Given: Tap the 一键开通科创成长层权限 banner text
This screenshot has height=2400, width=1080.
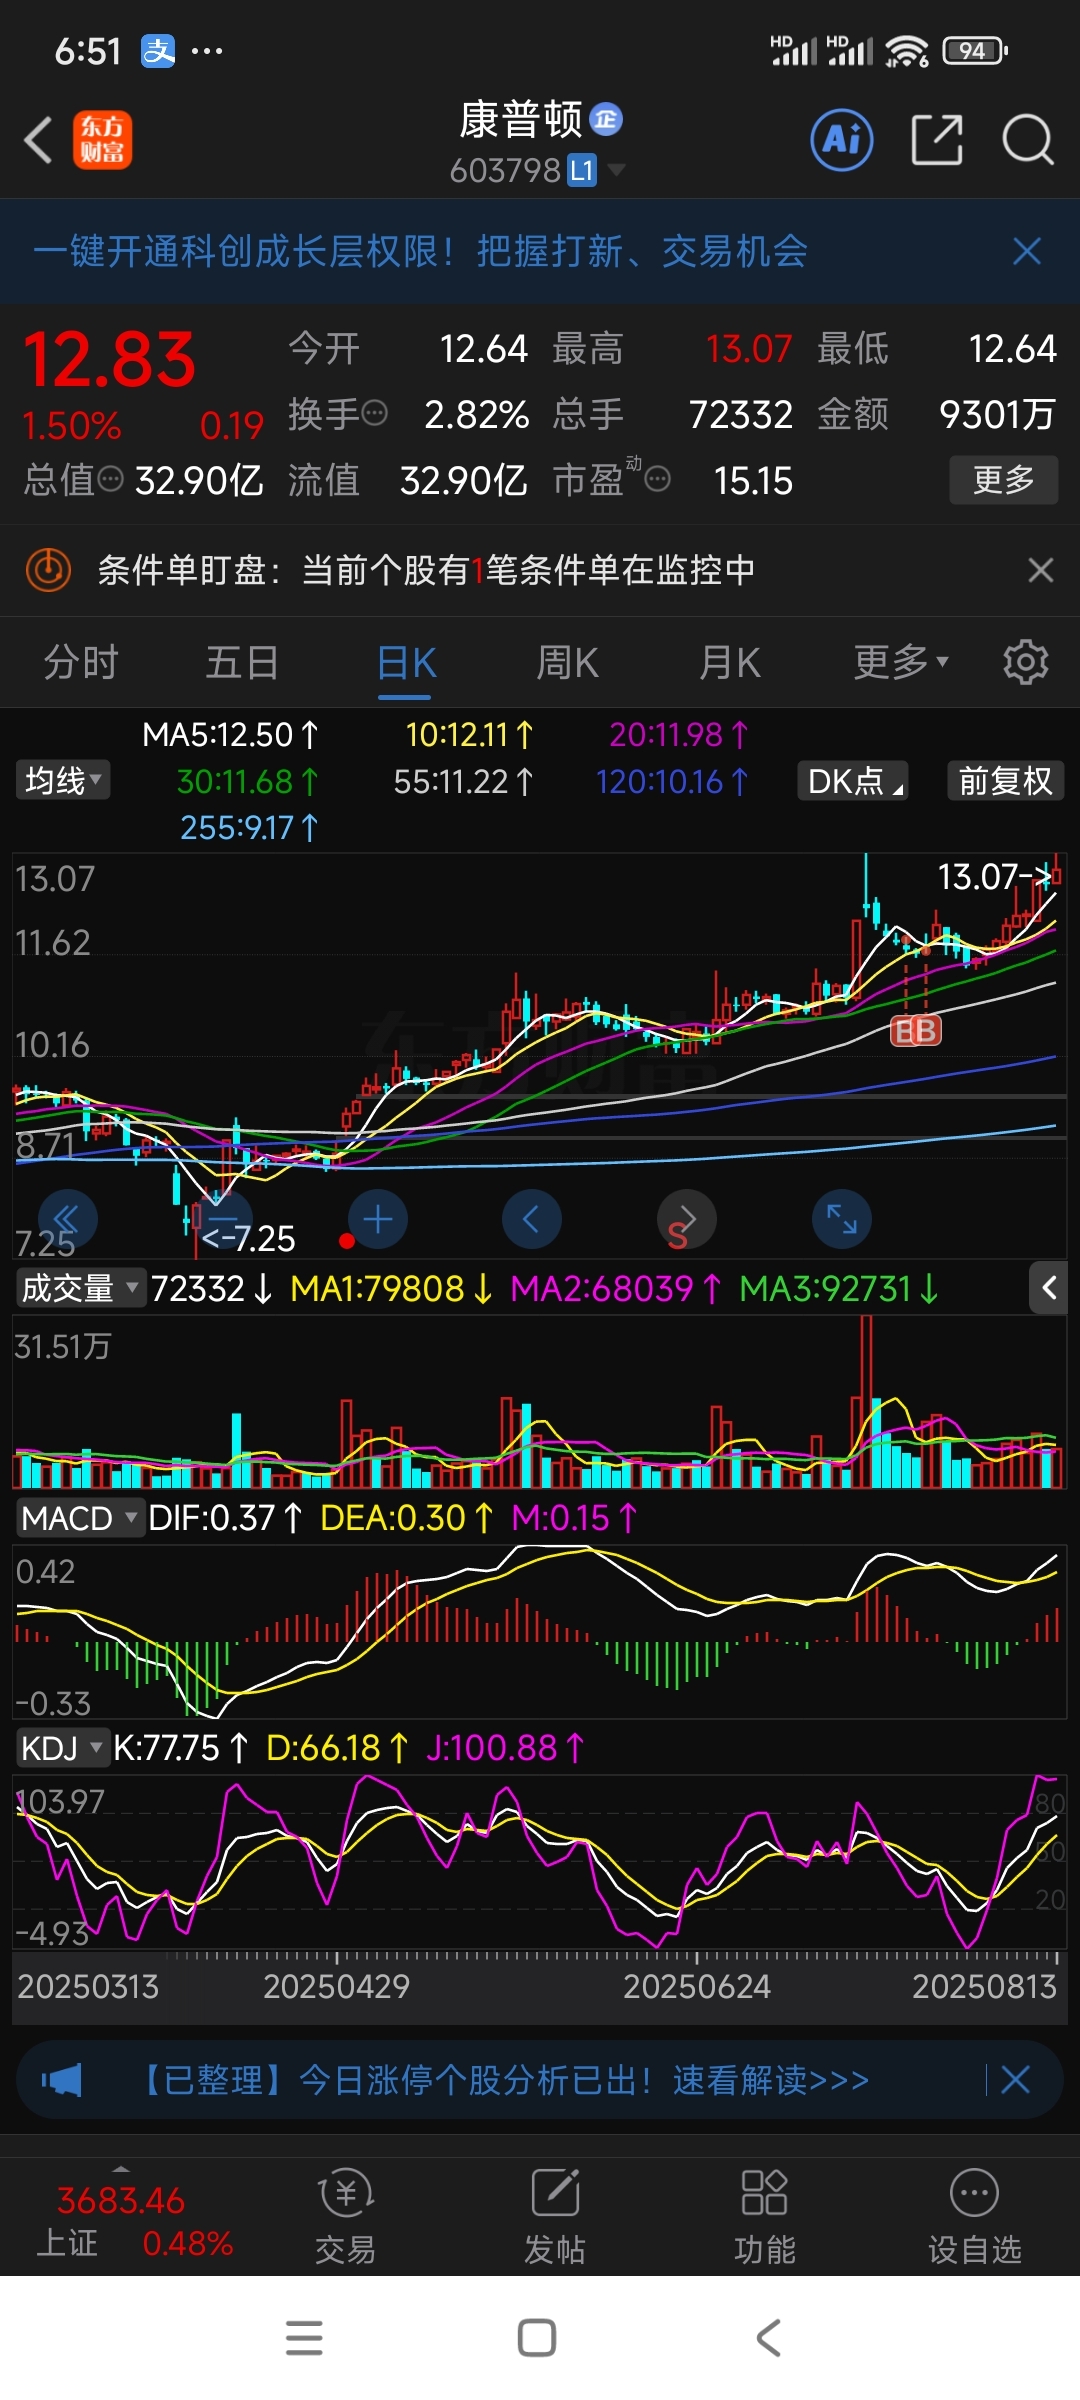Looking at the screenshot, I should point(420,251).
